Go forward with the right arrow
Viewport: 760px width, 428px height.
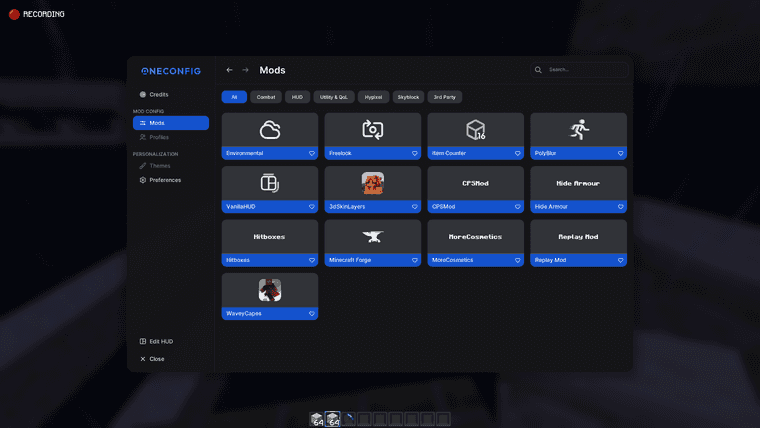[245, 70]
